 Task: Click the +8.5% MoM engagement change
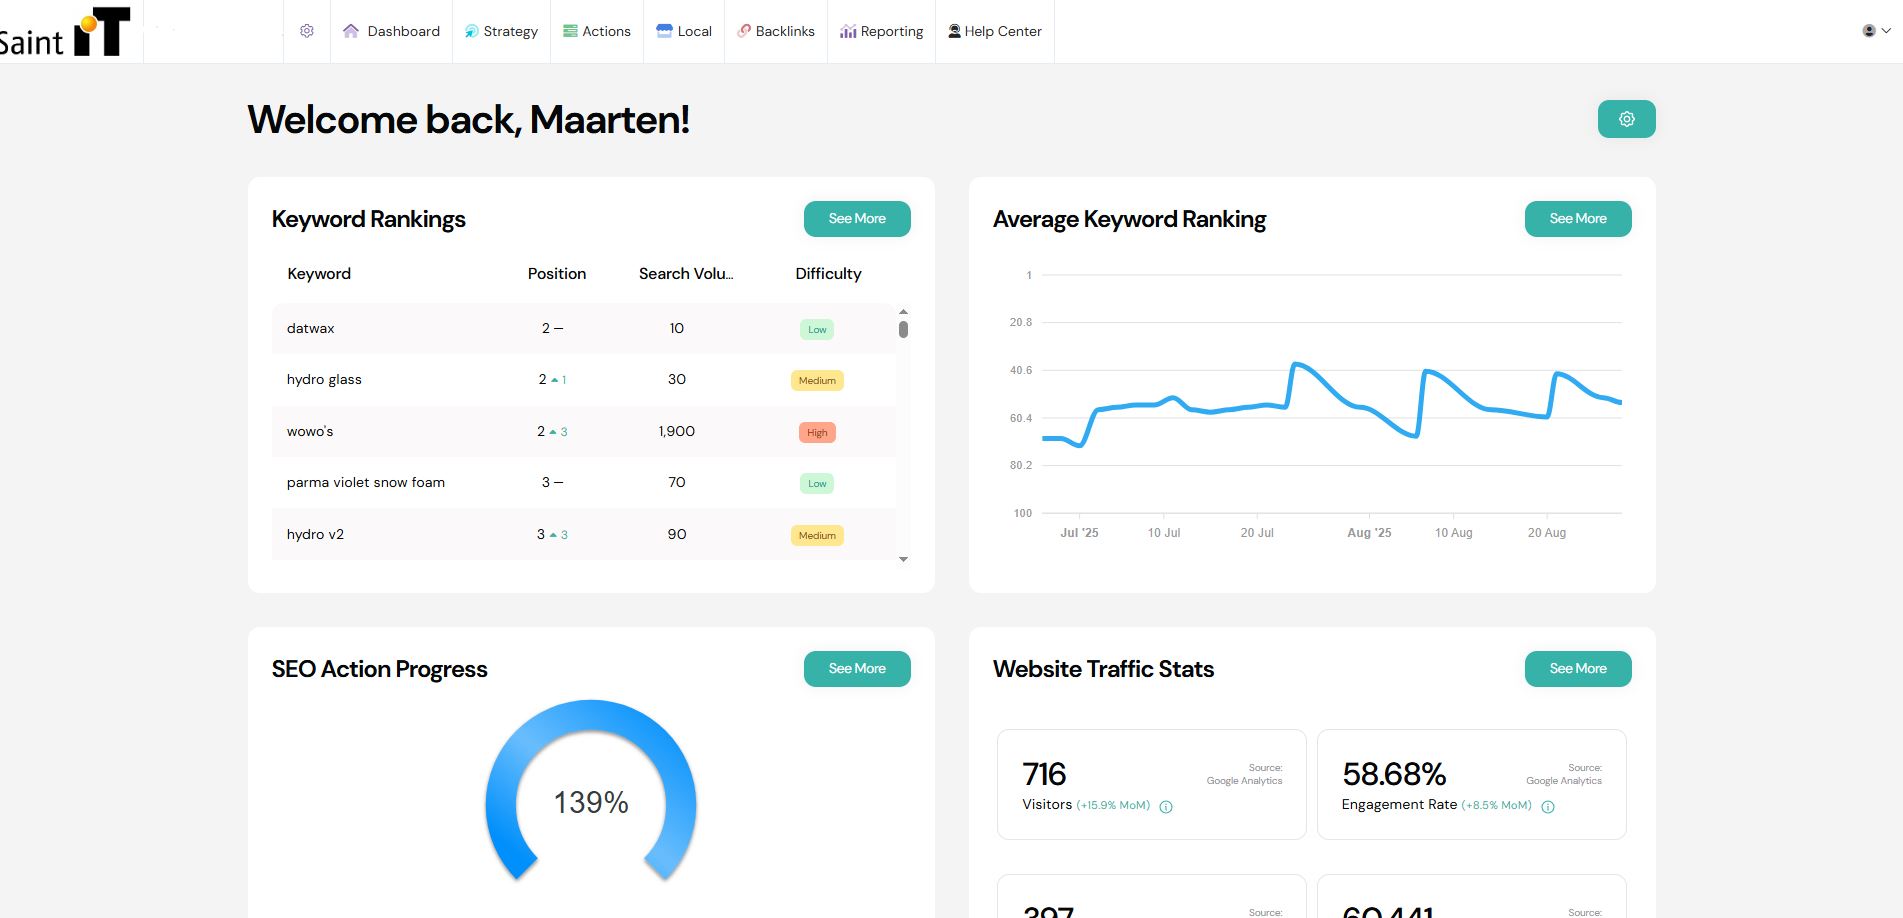1496,805
